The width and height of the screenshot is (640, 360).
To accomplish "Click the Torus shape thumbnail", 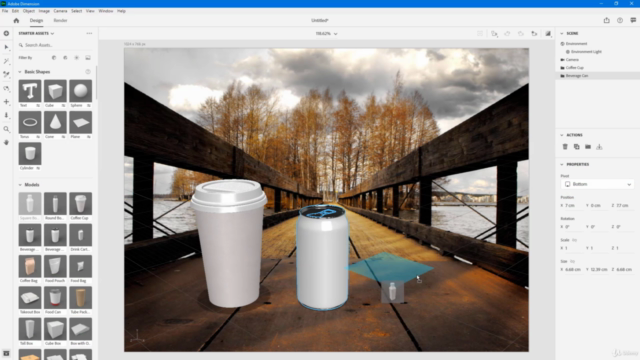I will [30, 122].
